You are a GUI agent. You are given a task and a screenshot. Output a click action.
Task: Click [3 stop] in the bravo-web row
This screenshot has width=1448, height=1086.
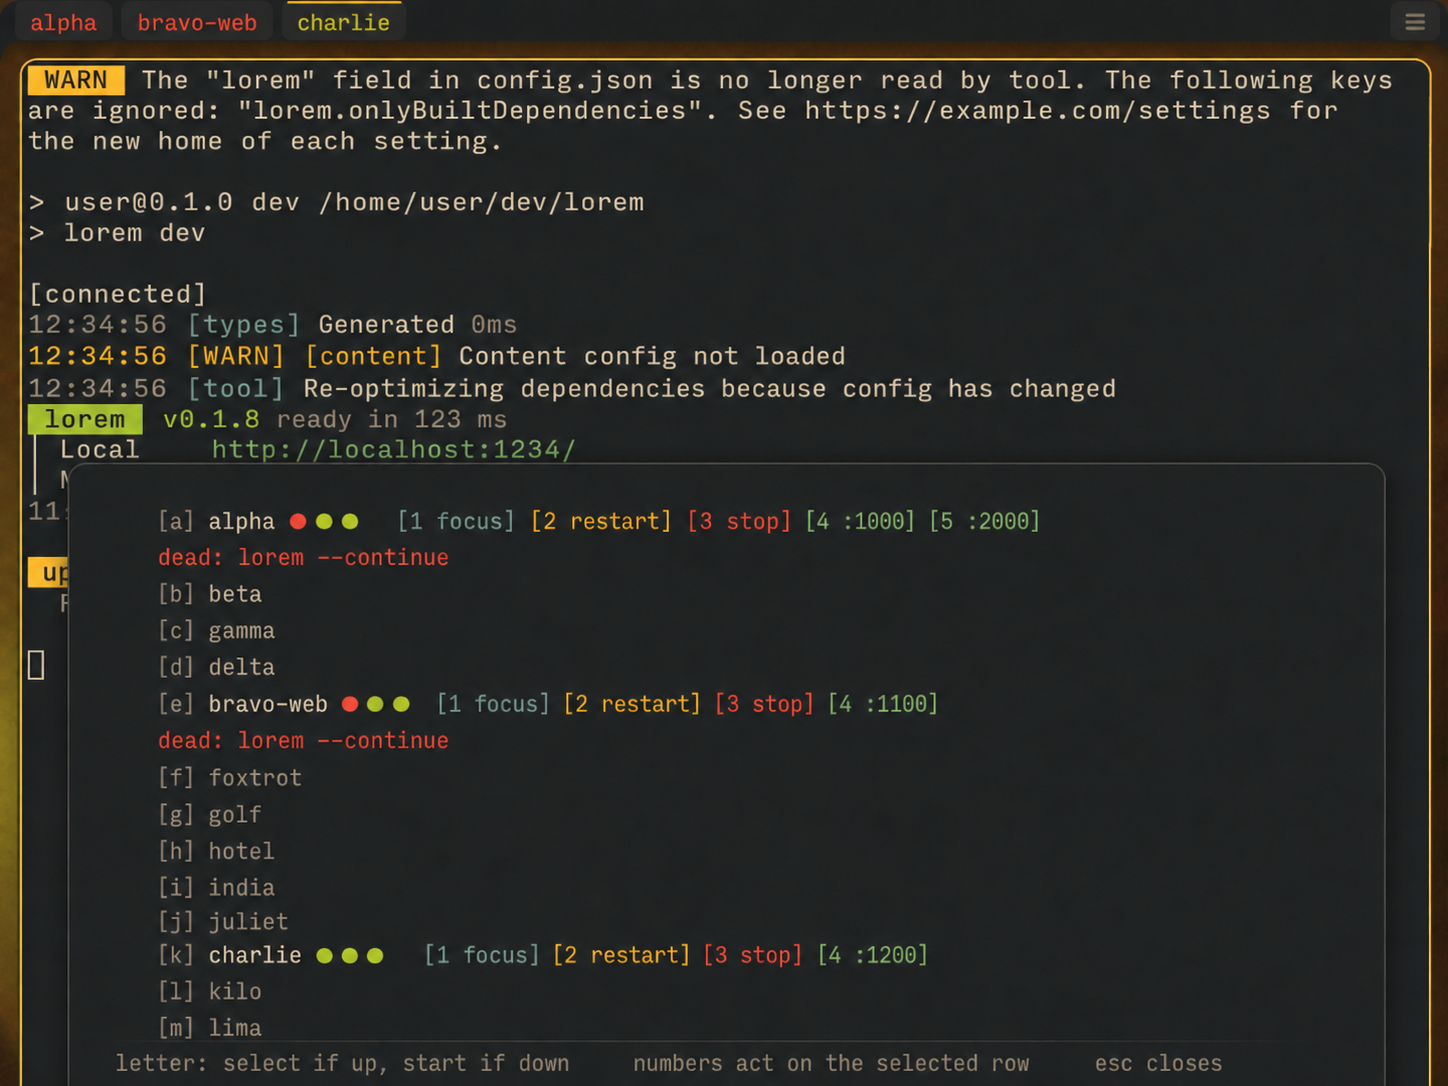tap(765, 704)
